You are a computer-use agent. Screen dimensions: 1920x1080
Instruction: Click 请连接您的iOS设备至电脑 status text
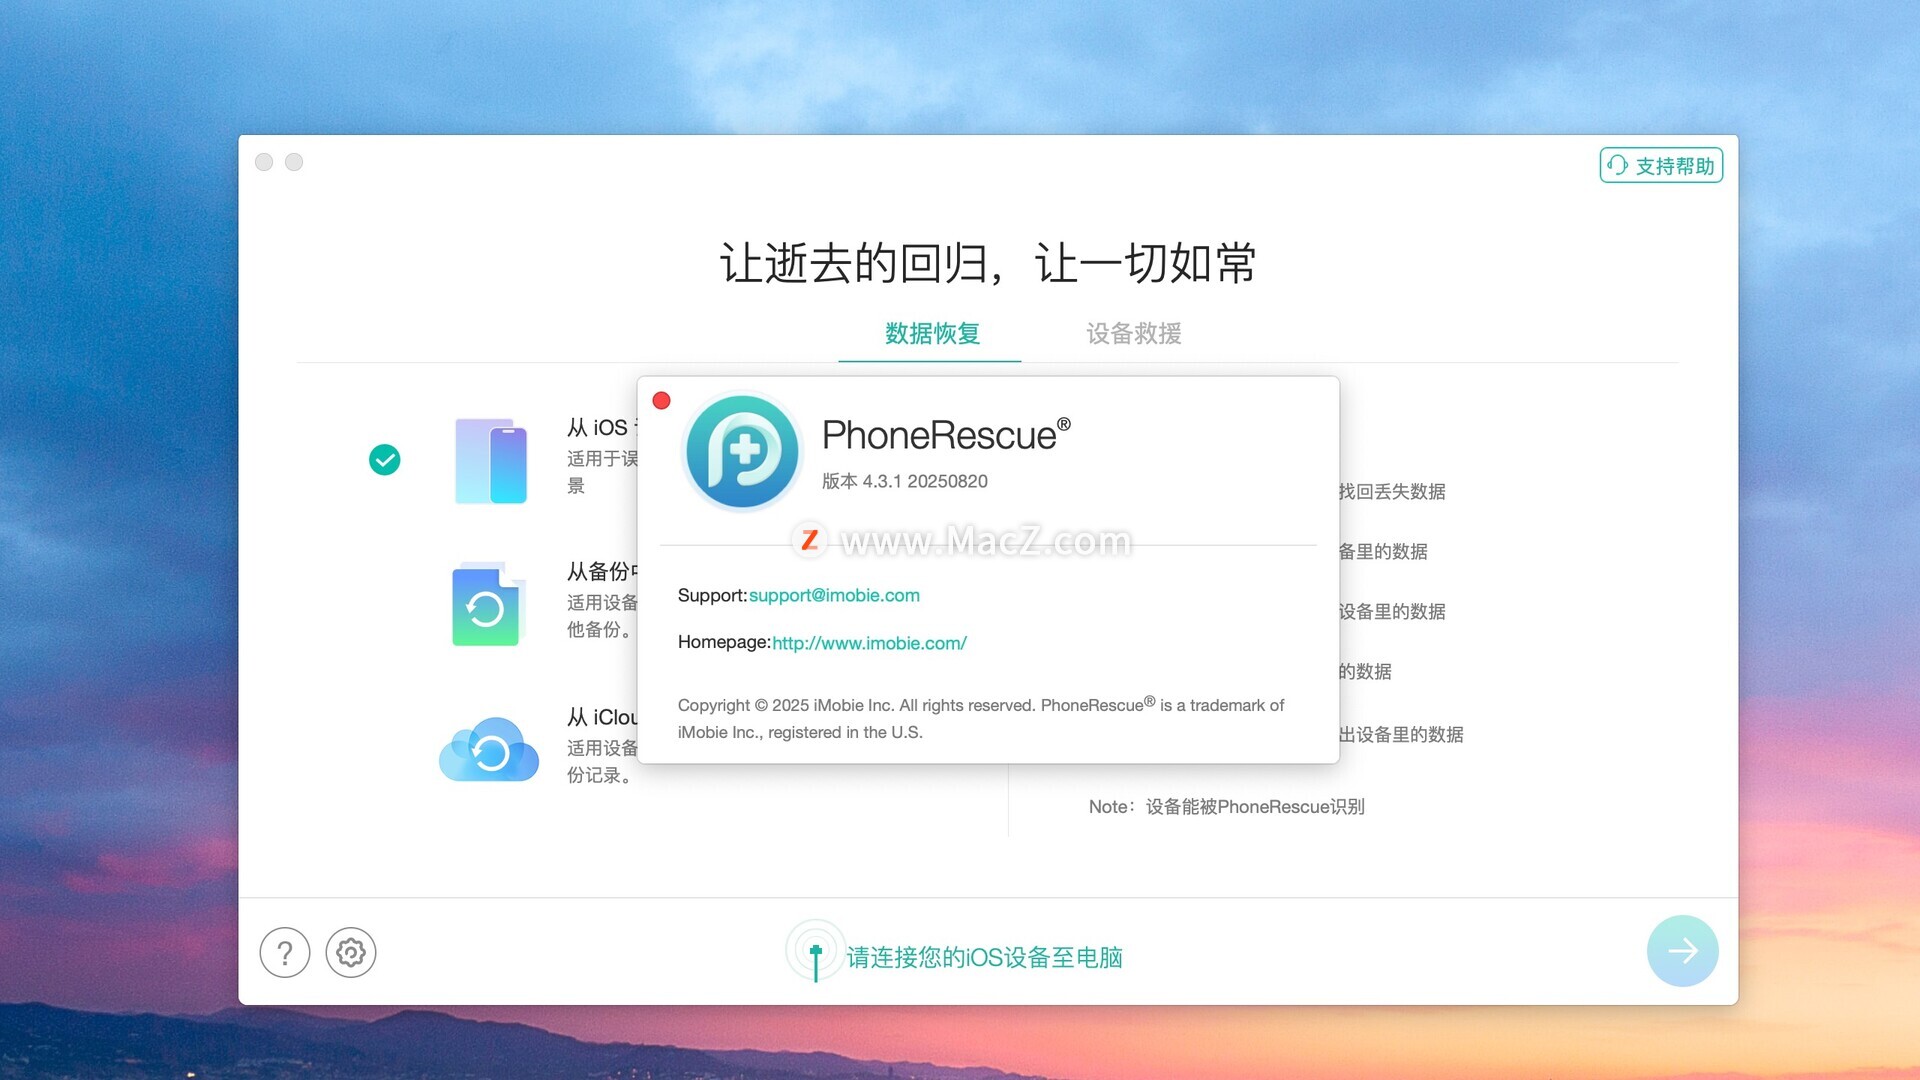click(x=984, y=957)
